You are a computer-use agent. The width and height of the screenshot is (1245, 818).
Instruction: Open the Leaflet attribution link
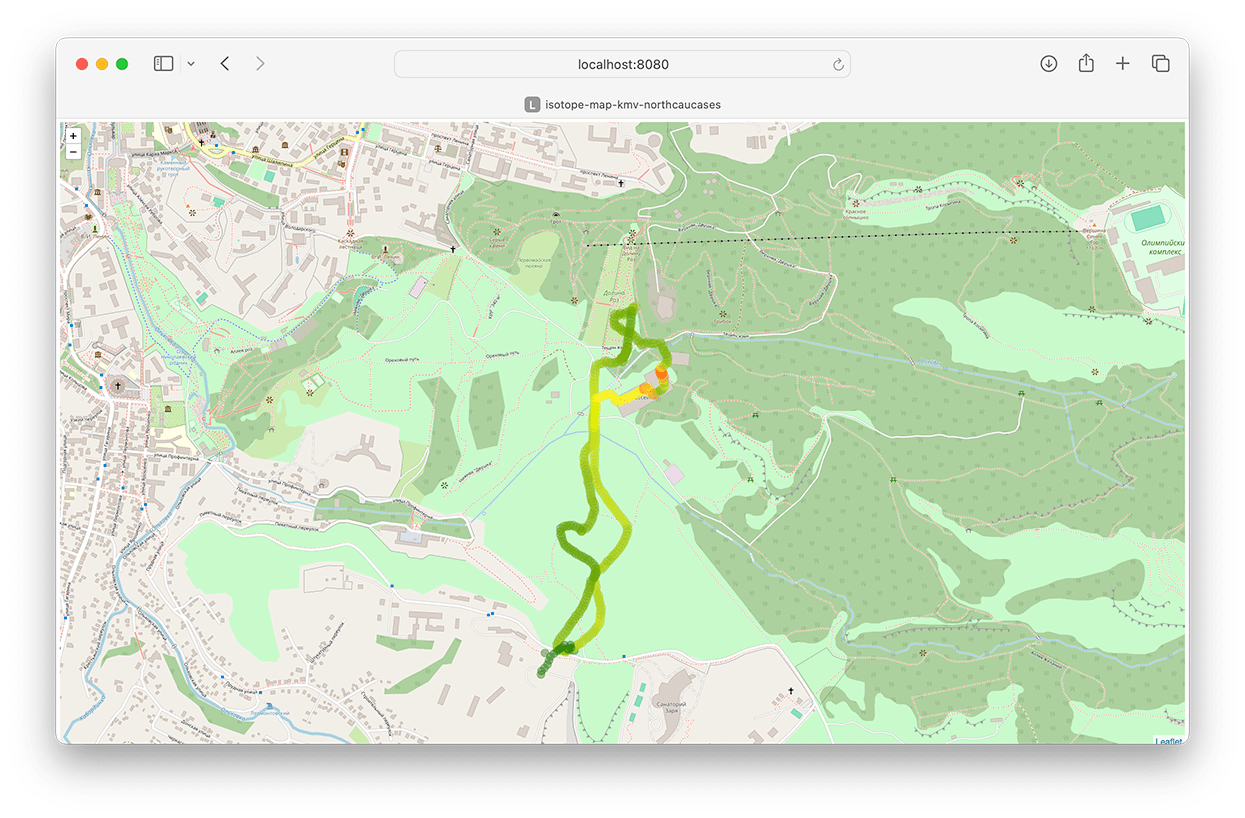(x=1168, y=741)
